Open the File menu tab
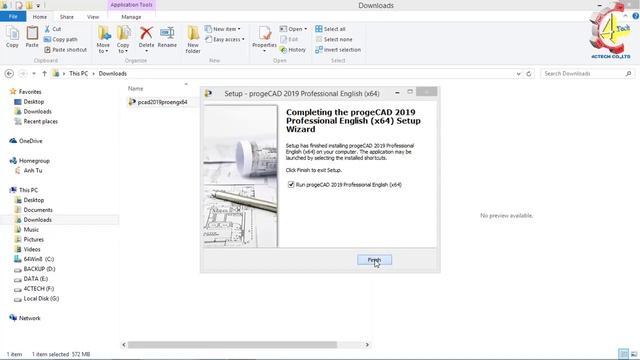This screenshot has width=640, height=360. 13,16
